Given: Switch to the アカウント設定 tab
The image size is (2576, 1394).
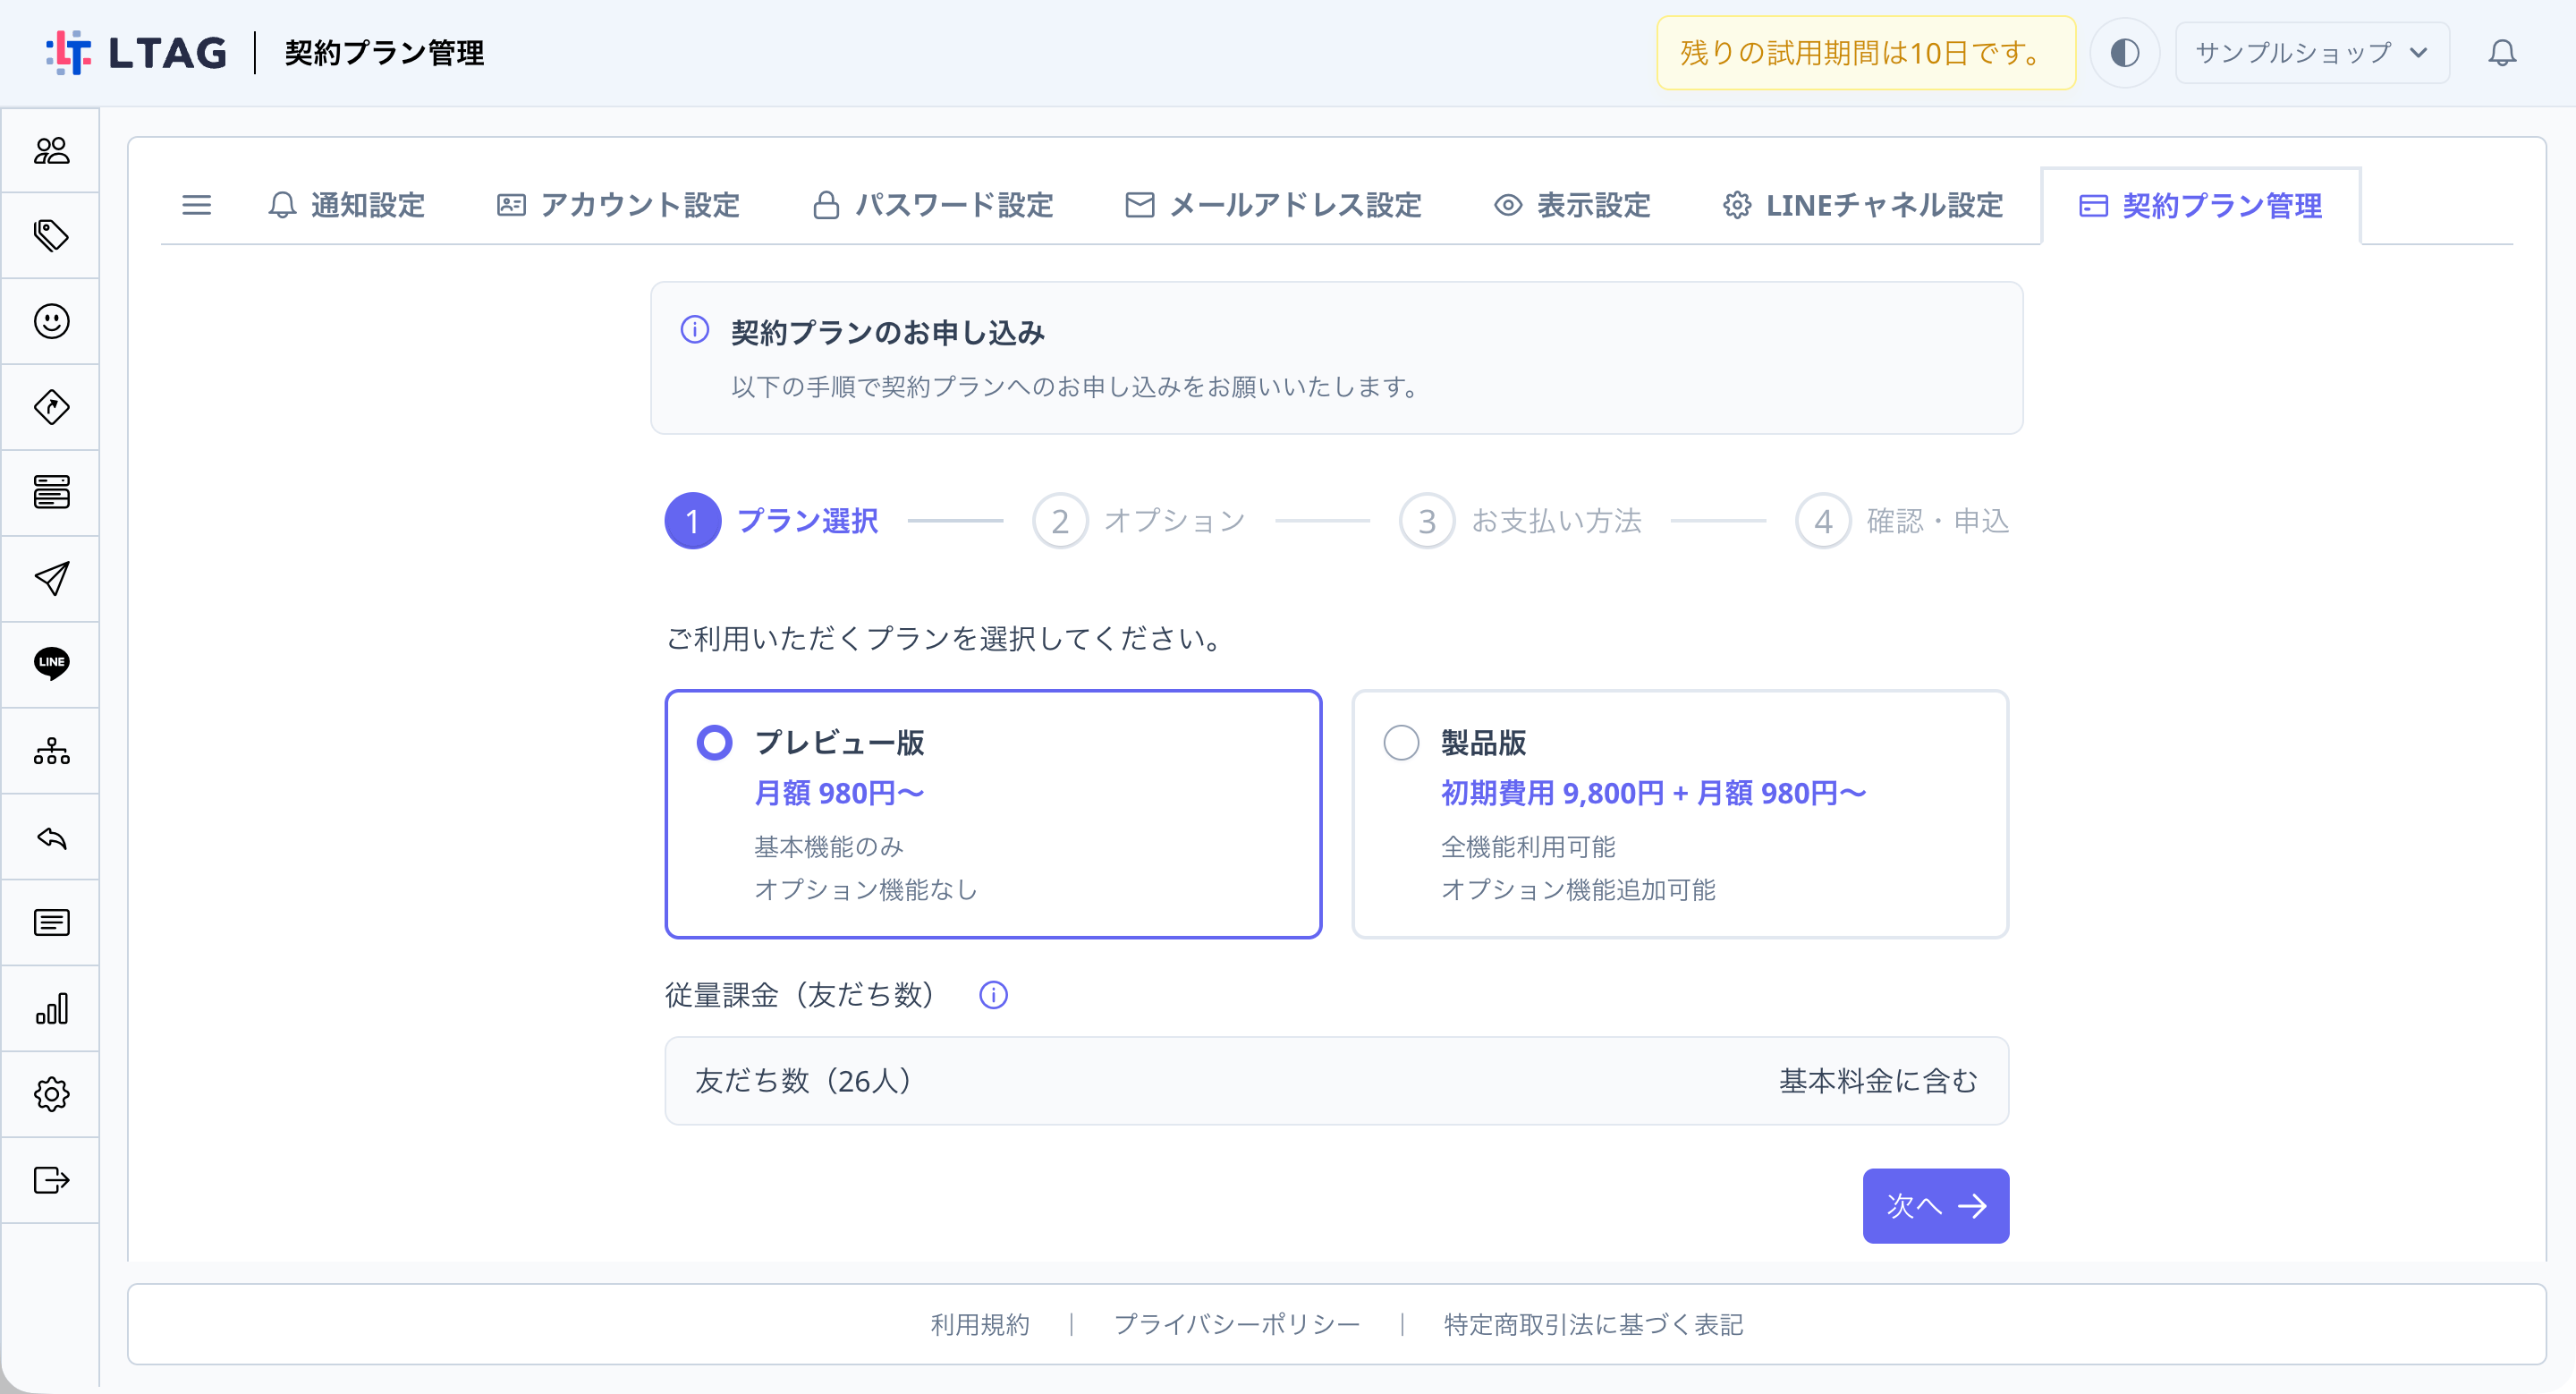Looking at the screenshot, I should [x=618, y=205].
